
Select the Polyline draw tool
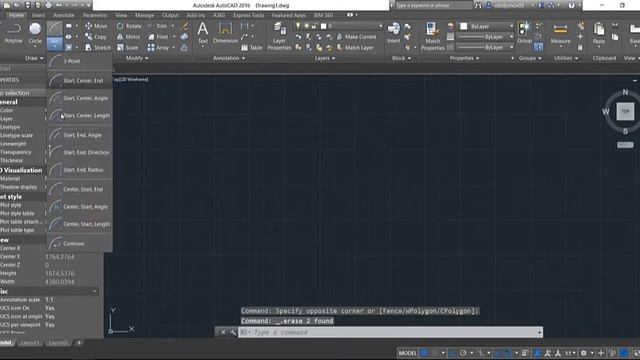pyautogui.click(x=13, y=33)
